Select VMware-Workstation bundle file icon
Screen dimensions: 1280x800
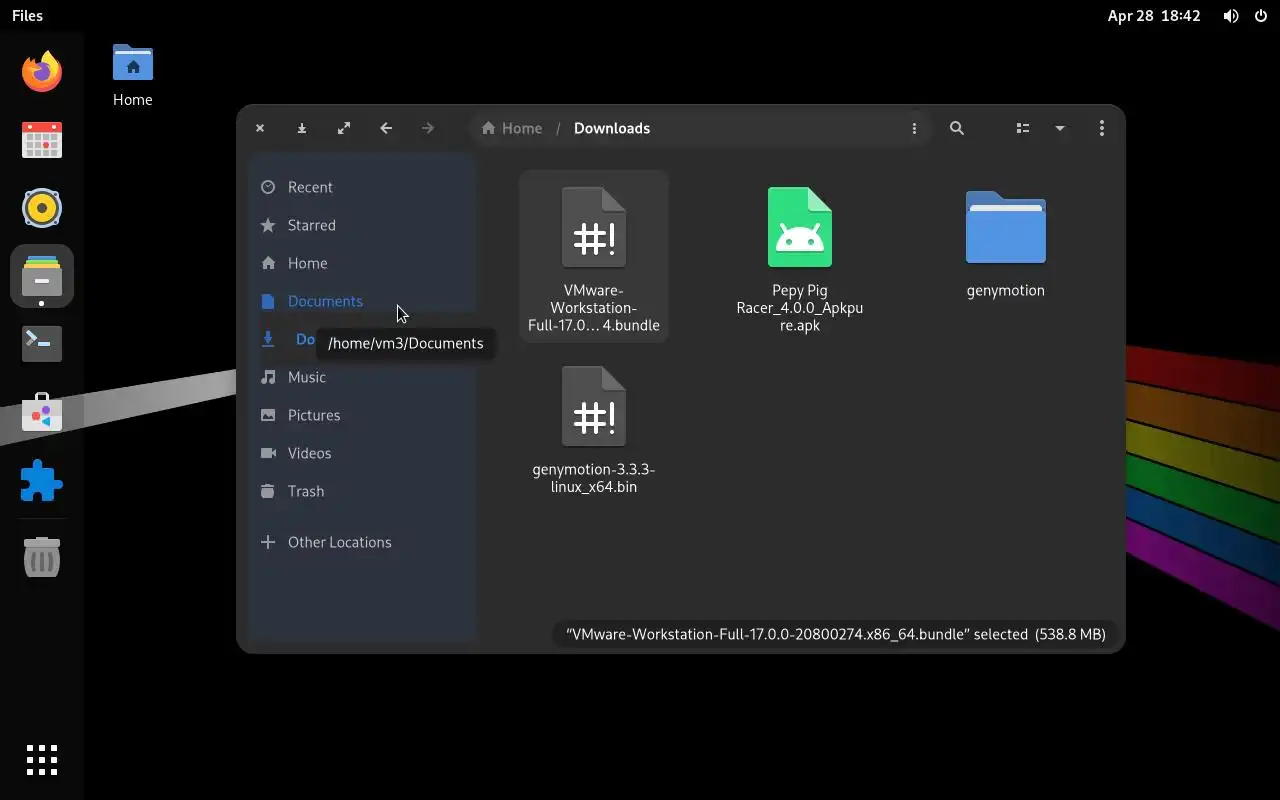594,227
